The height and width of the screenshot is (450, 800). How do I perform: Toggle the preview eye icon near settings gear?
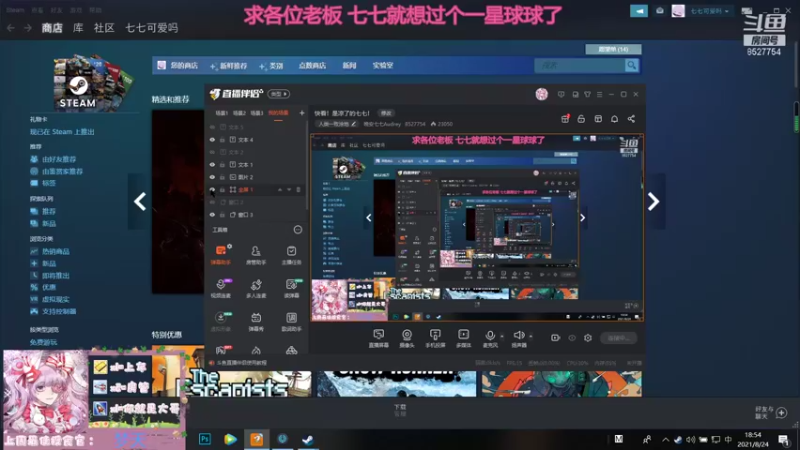click(x=572, y=338)
